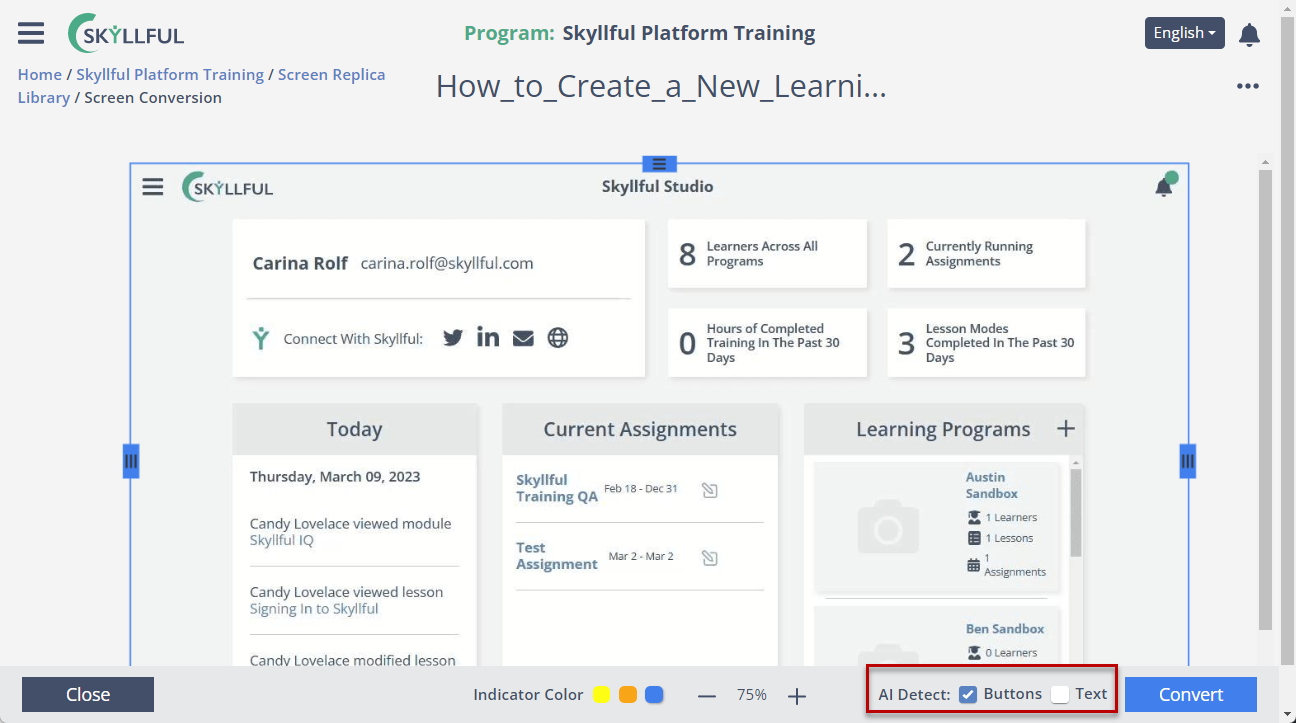
Task: Open the Skyllful IQ module link
Action: pos(281,541)
